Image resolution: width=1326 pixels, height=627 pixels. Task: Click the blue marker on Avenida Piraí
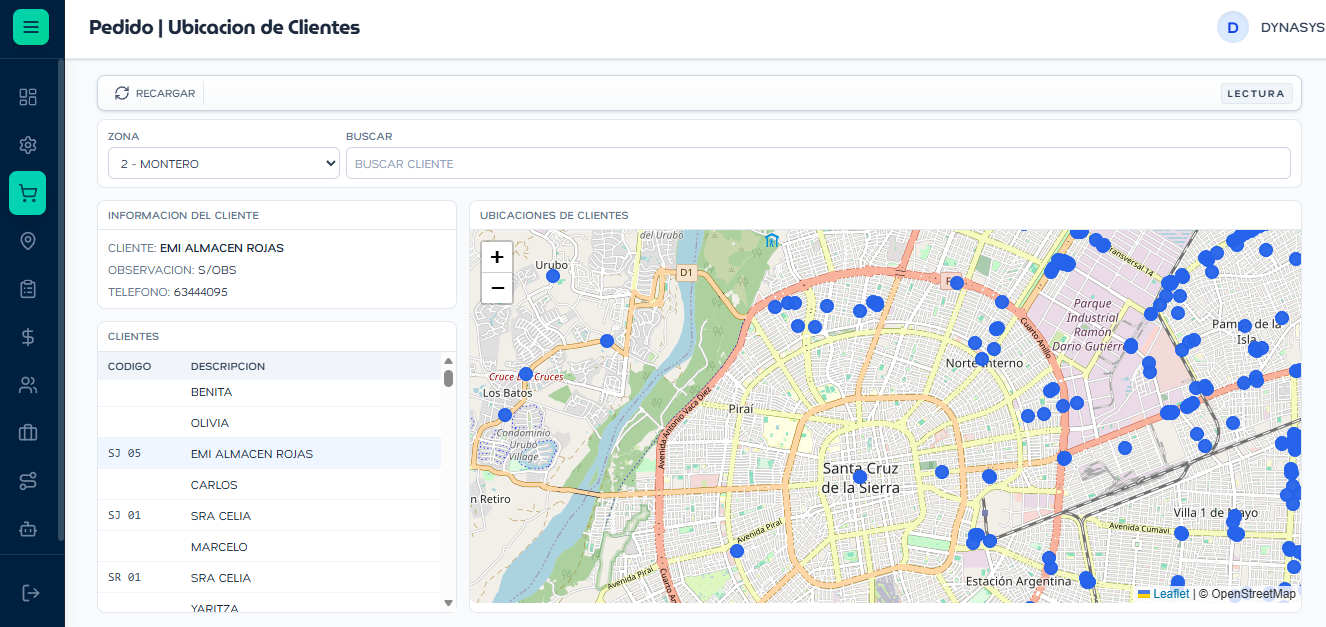point(737,551)
